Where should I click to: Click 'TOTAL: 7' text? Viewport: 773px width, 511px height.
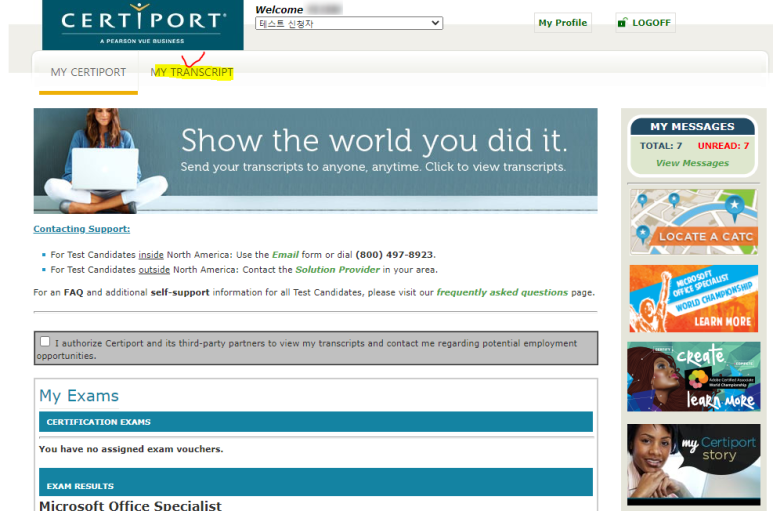tap(661, 146)
